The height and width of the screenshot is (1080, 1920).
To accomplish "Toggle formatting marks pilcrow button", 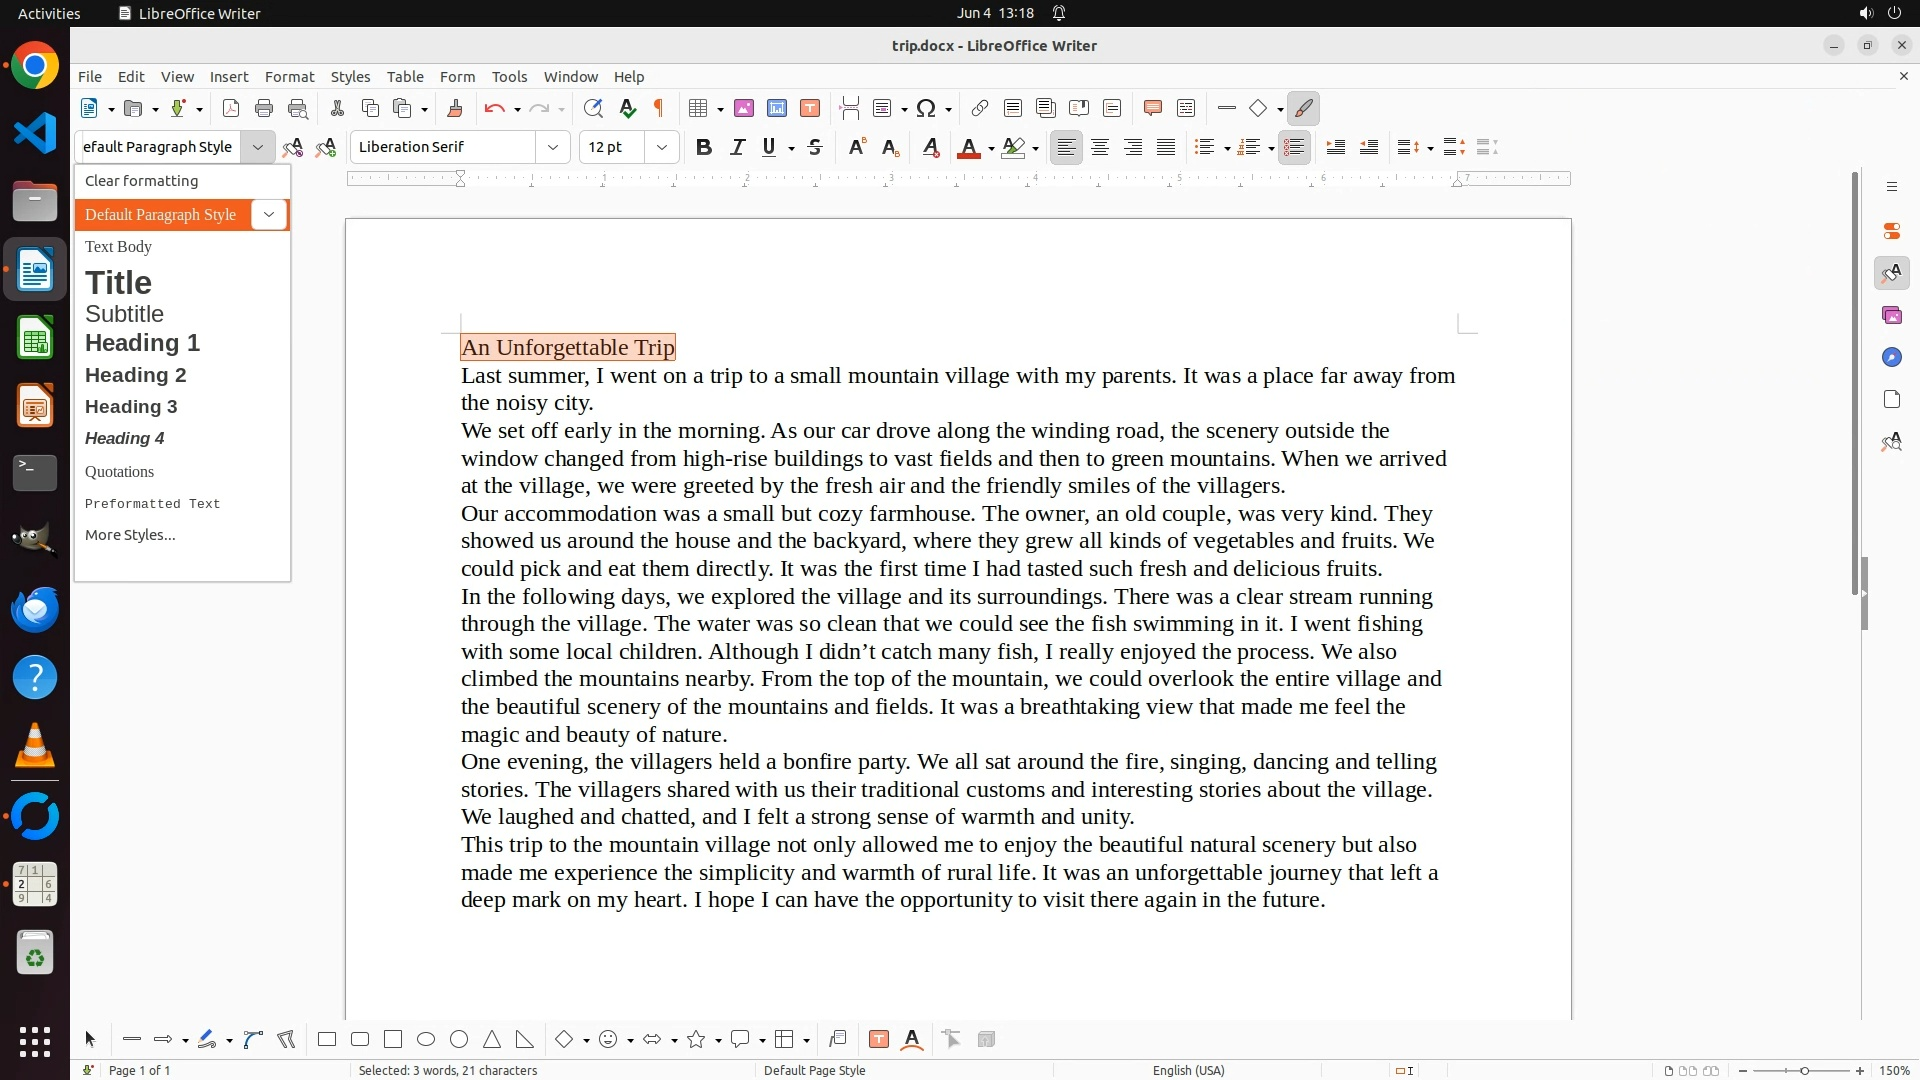I will tap(659, 109).
